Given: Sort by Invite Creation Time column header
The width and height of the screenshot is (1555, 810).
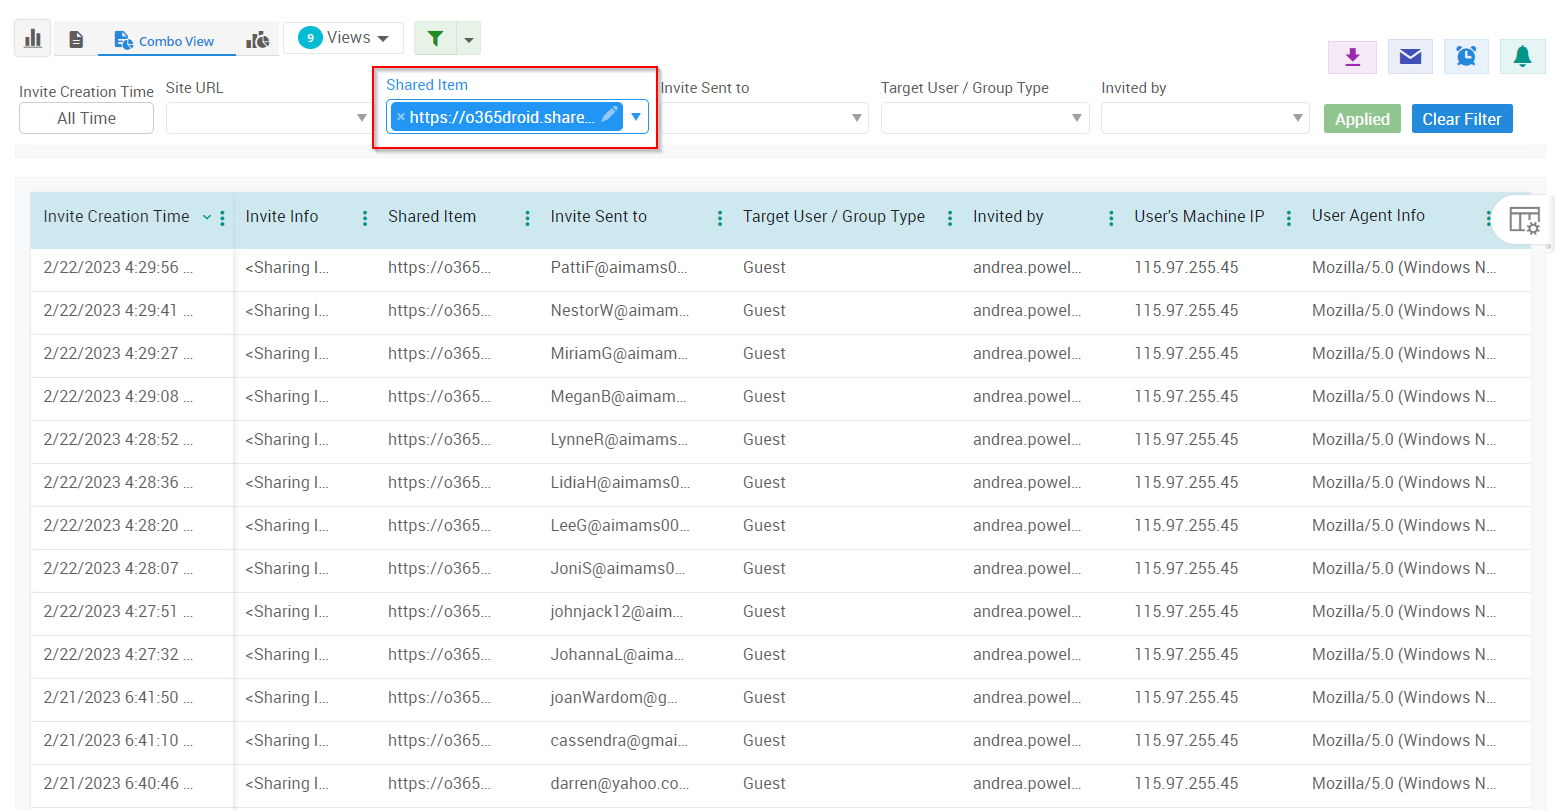Looking at the screenshot, I should (x=116, y=217).
